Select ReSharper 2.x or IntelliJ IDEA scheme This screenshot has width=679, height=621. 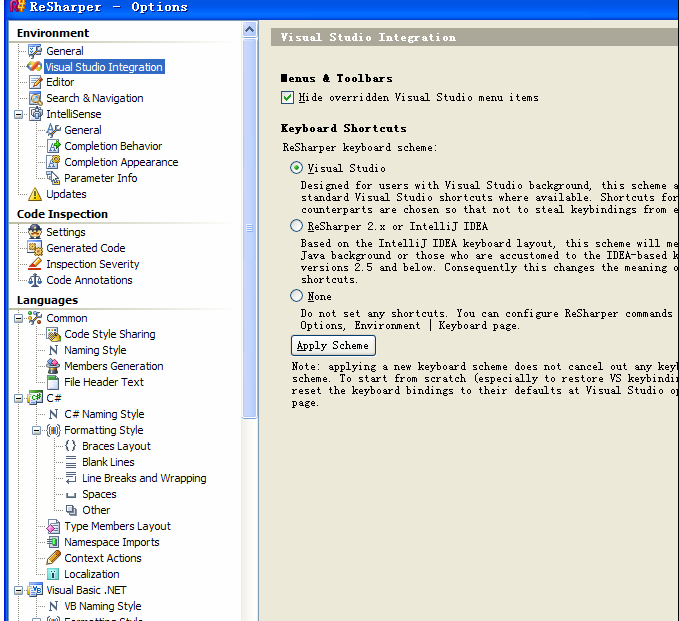click(x=297, y=226)
